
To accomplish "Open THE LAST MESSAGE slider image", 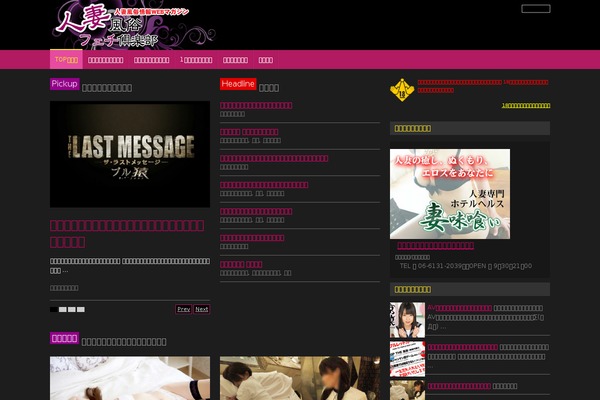I will pyautogui.click(x=130, y=154).
